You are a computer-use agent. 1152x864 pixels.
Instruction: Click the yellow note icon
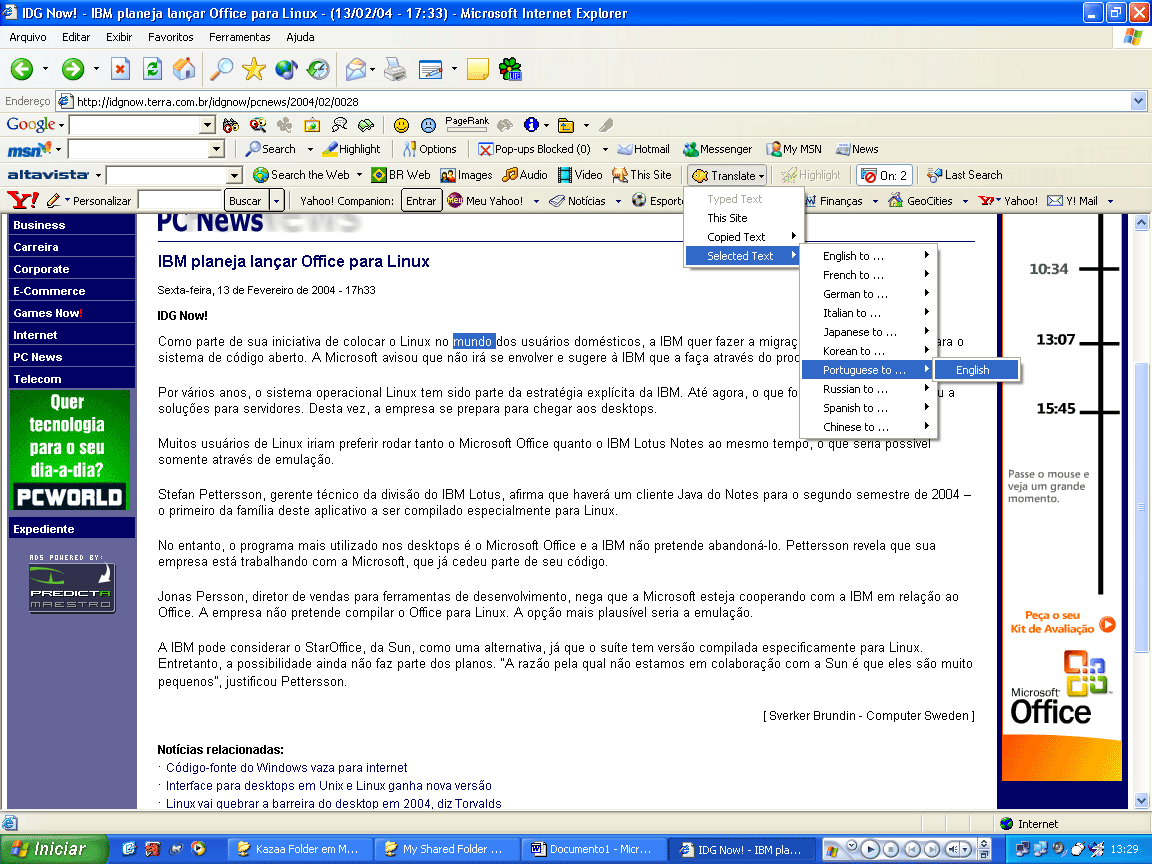click(478, 69)
